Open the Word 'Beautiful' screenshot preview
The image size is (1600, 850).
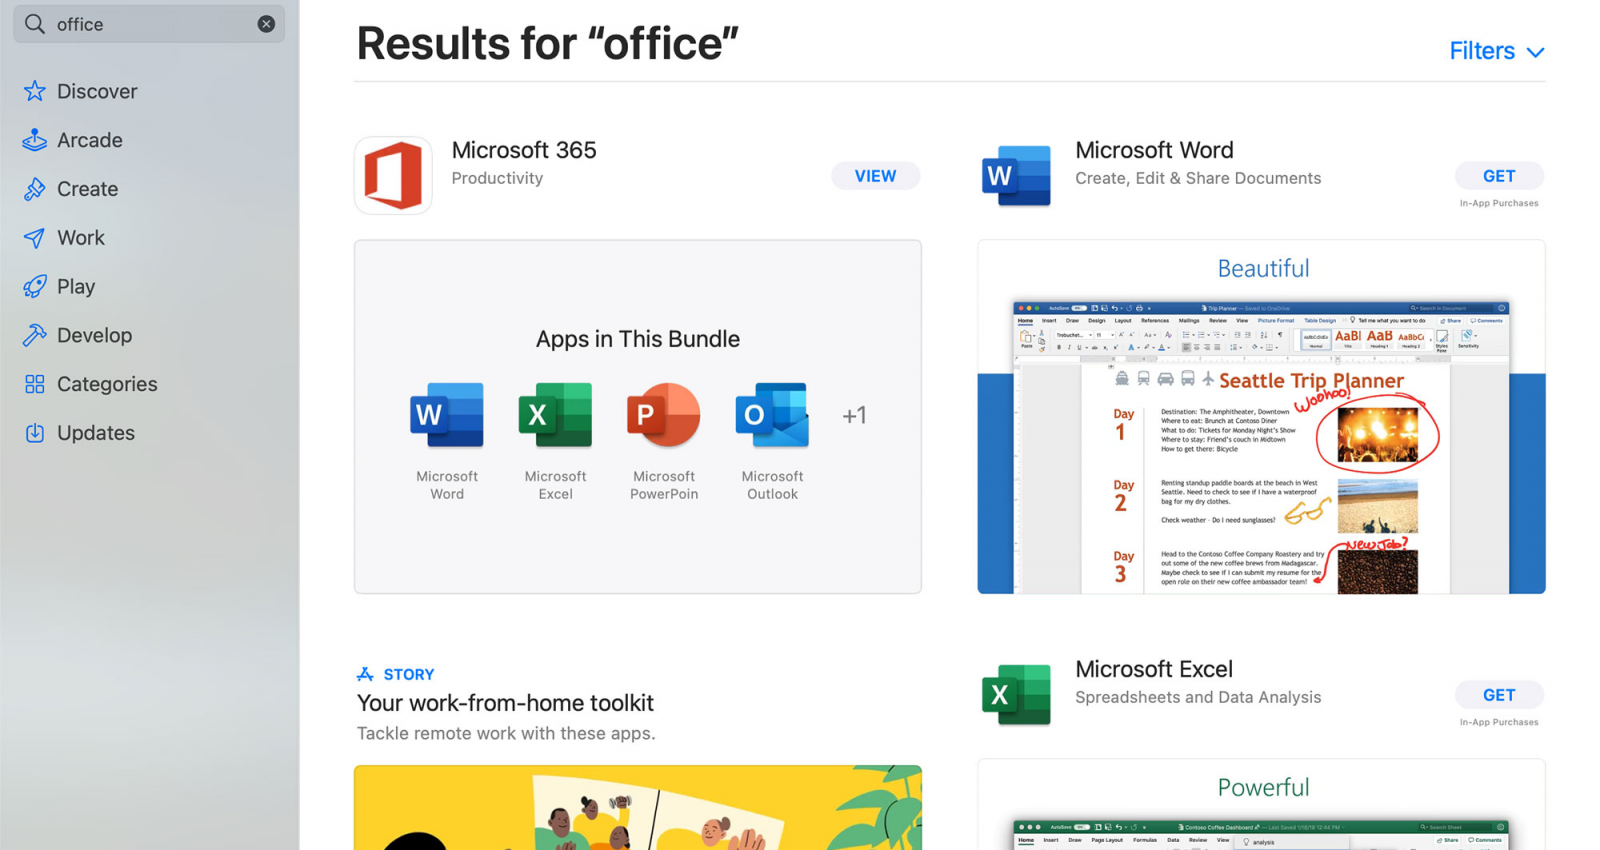coord(1262,417)
